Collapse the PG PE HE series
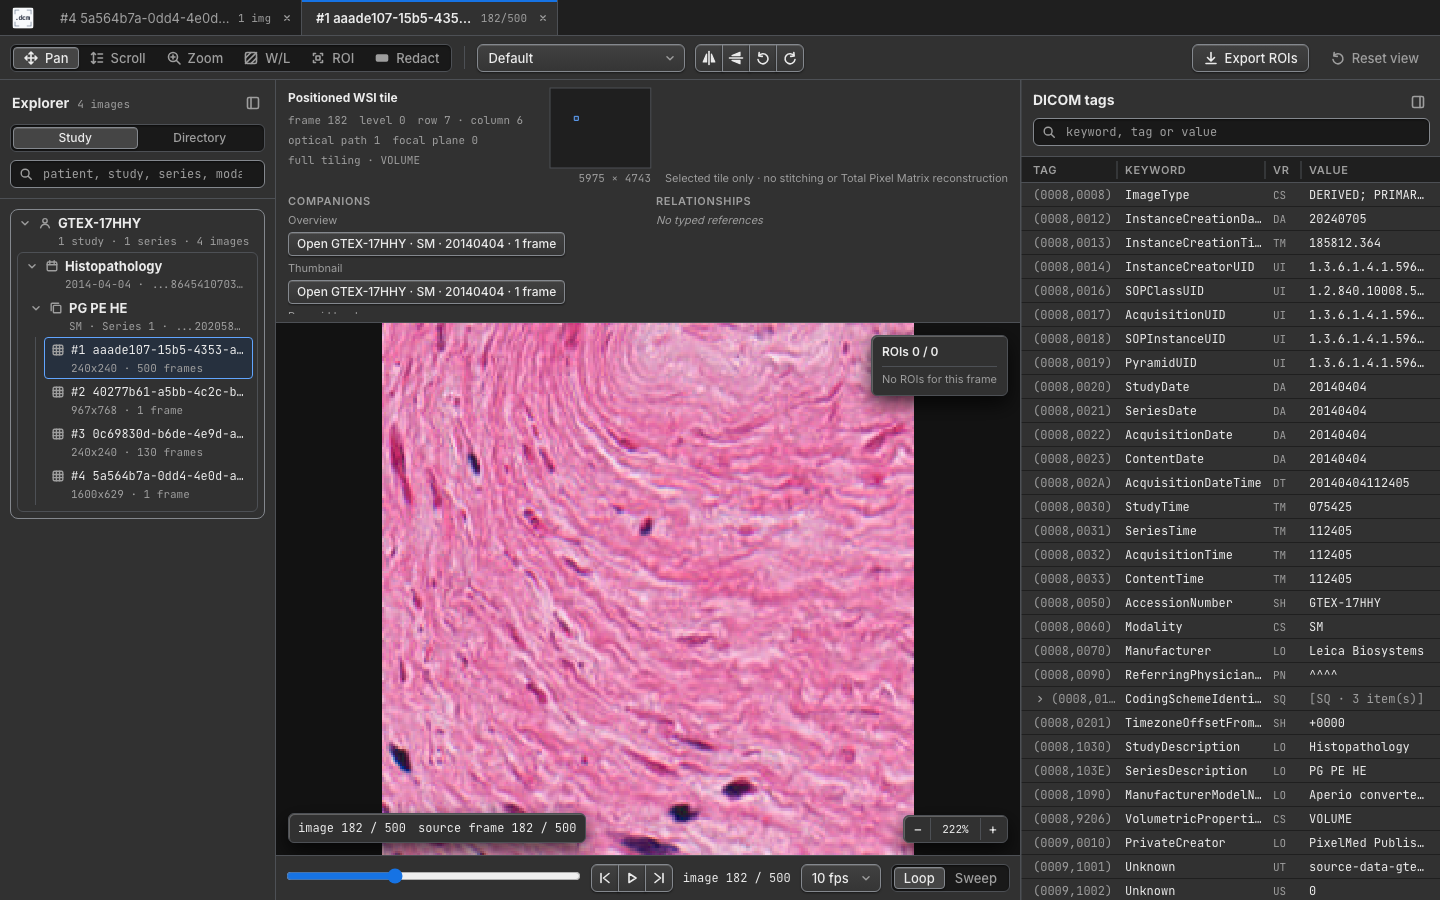This screenshot has width=1440, height=900. click(x=36, y=308)
